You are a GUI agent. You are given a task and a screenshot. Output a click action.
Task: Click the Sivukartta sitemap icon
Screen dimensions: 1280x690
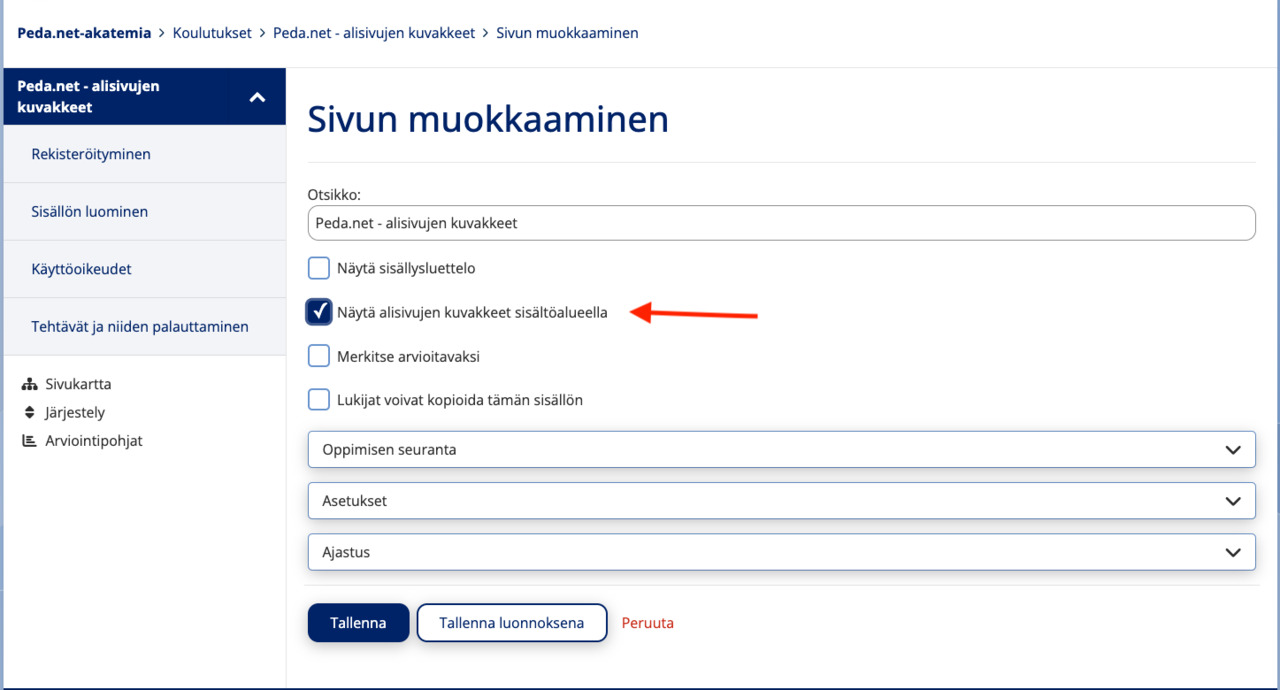[29, 384]
